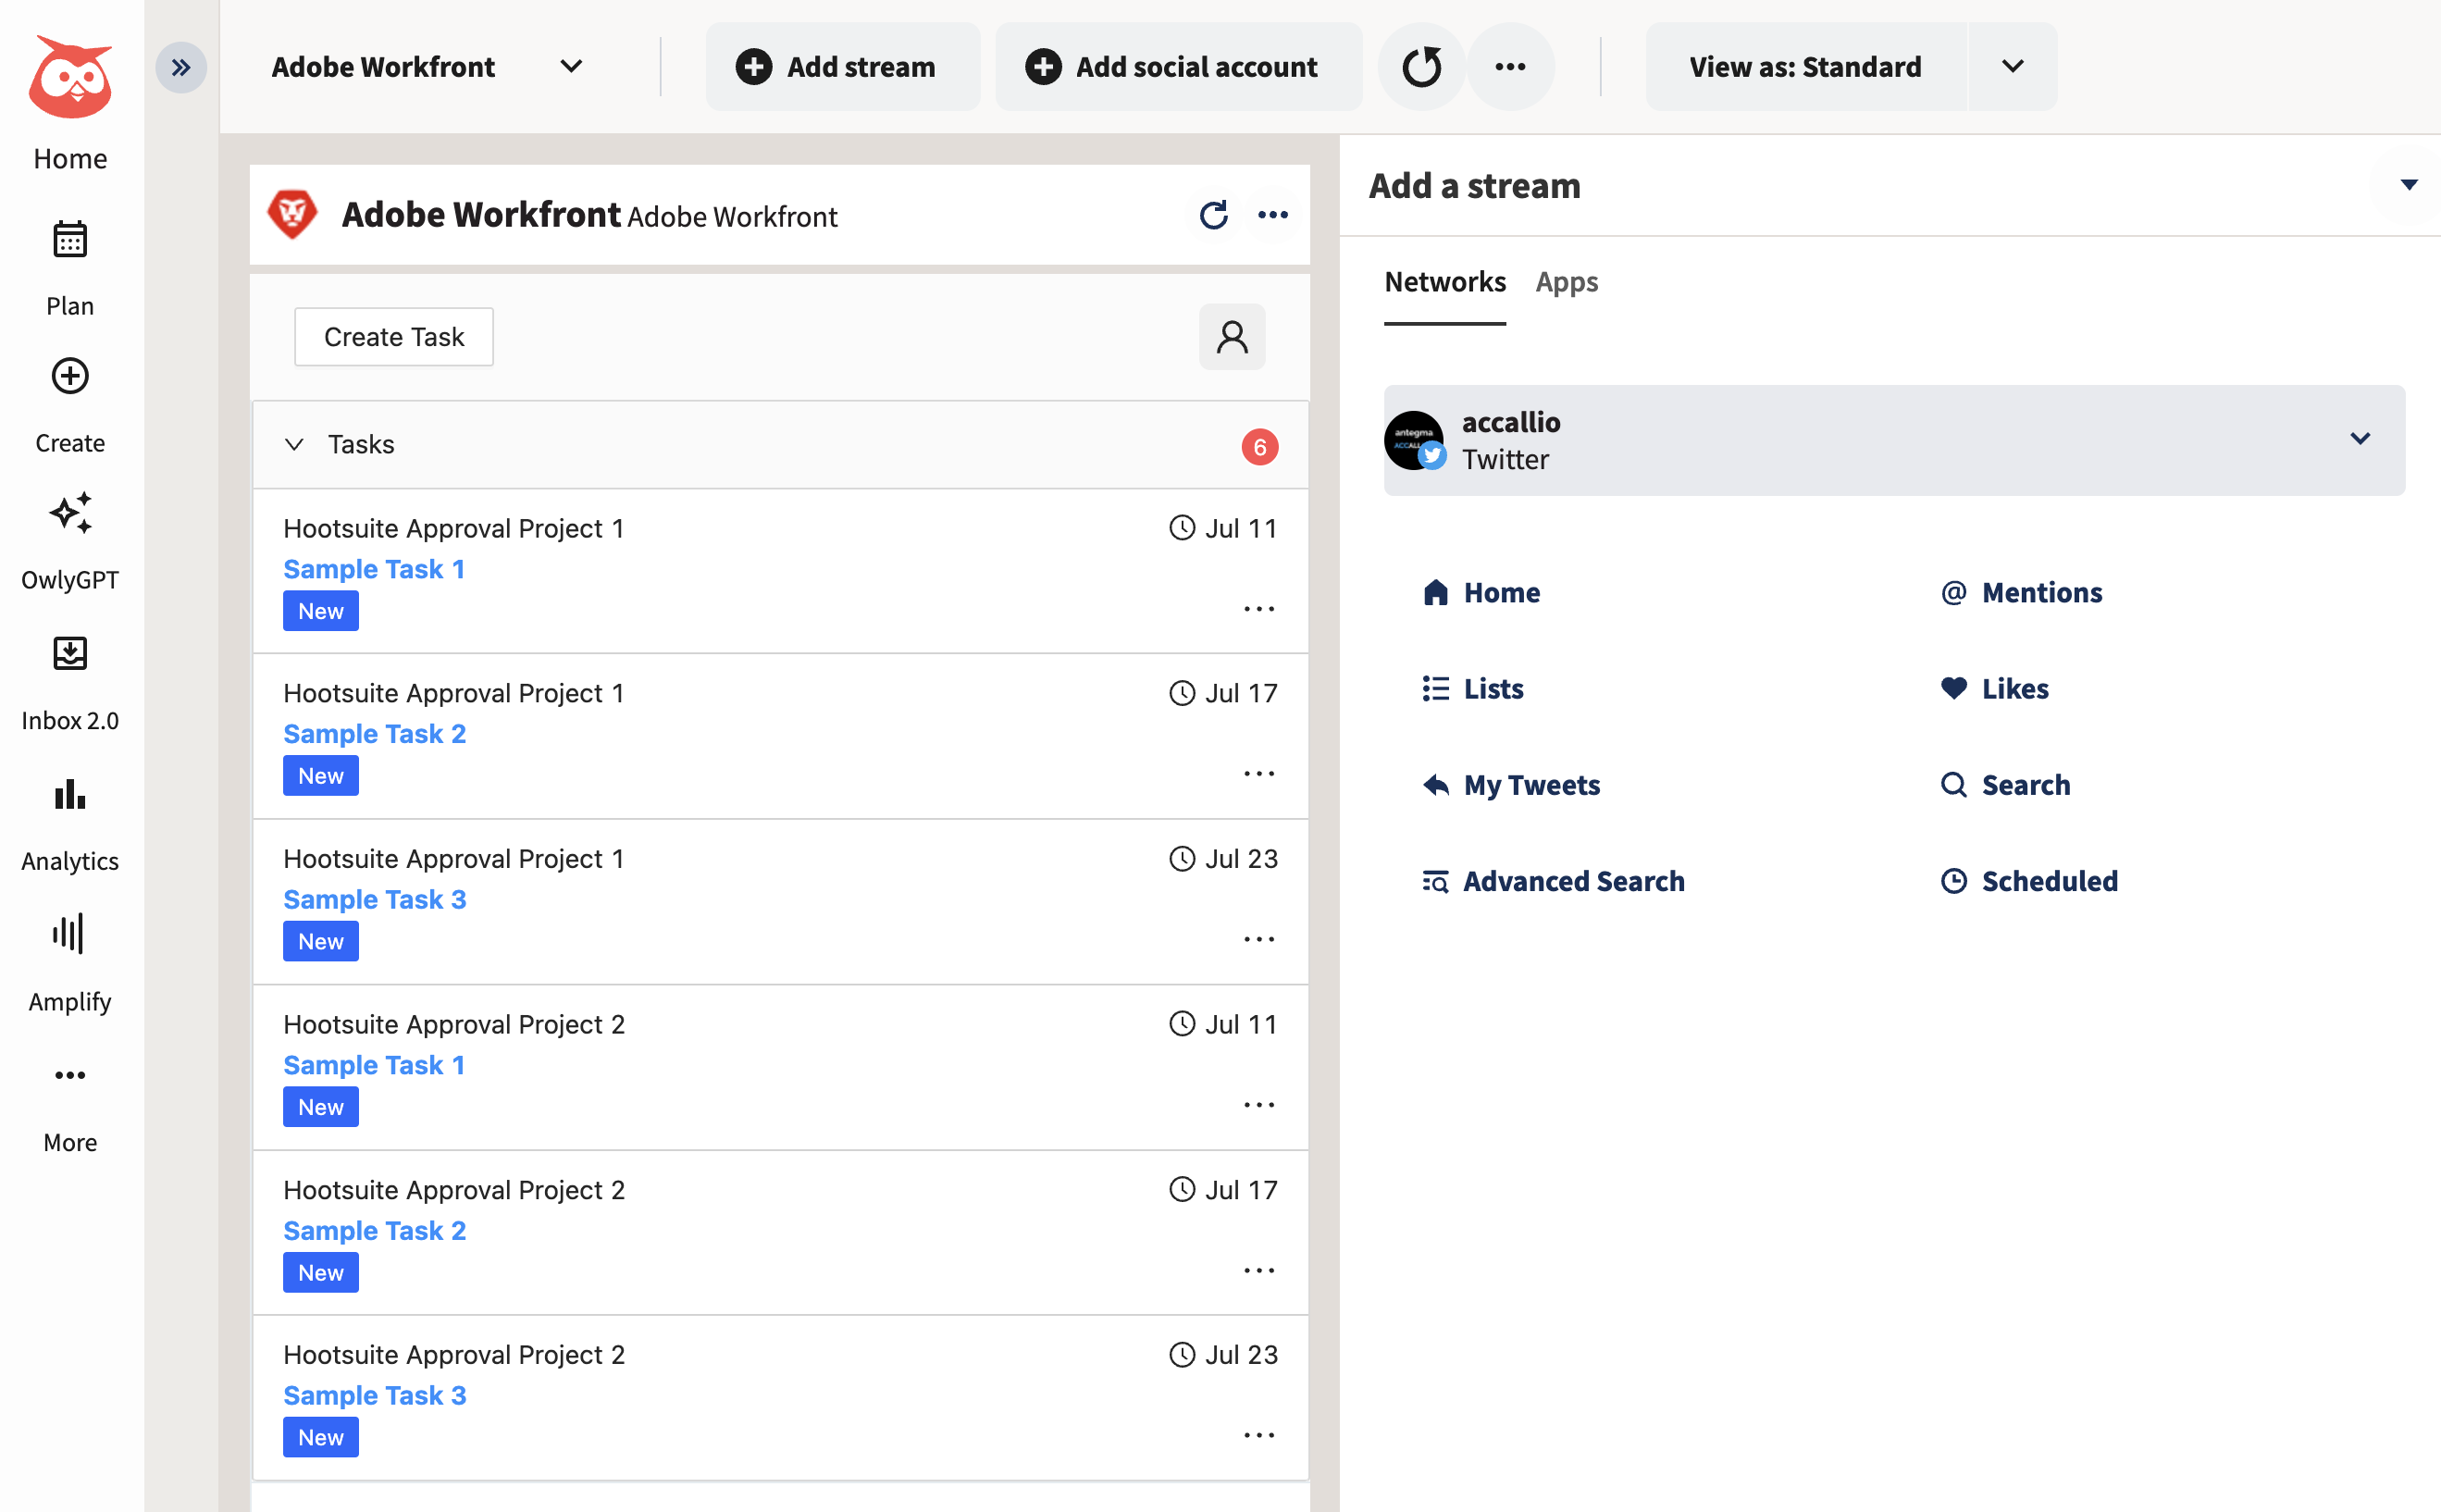The width and height of the screenshot is (2441, 1512).
Task: Open OwlyGPT sparkle icon
Action: click(x=70, y=513)
